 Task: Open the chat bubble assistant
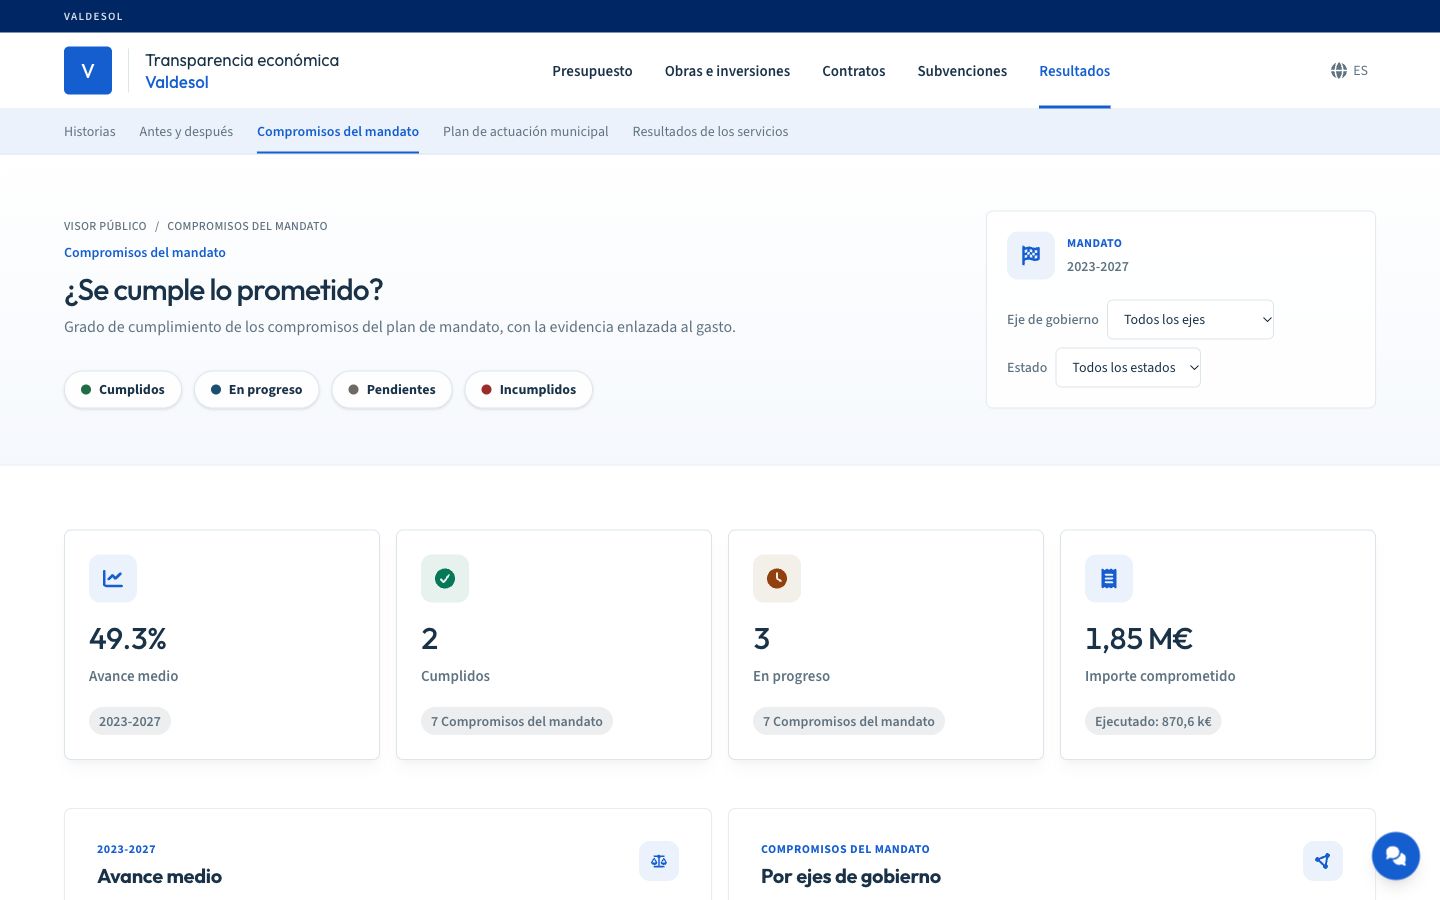(1396, 856)
